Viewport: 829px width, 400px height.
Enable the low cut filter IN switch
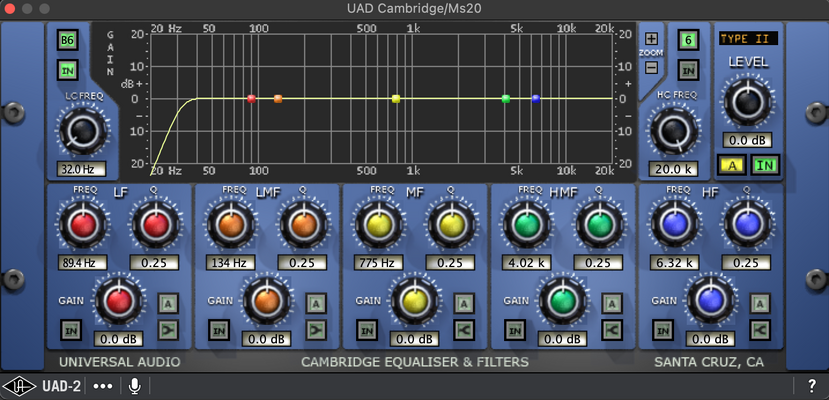point(68,70)
